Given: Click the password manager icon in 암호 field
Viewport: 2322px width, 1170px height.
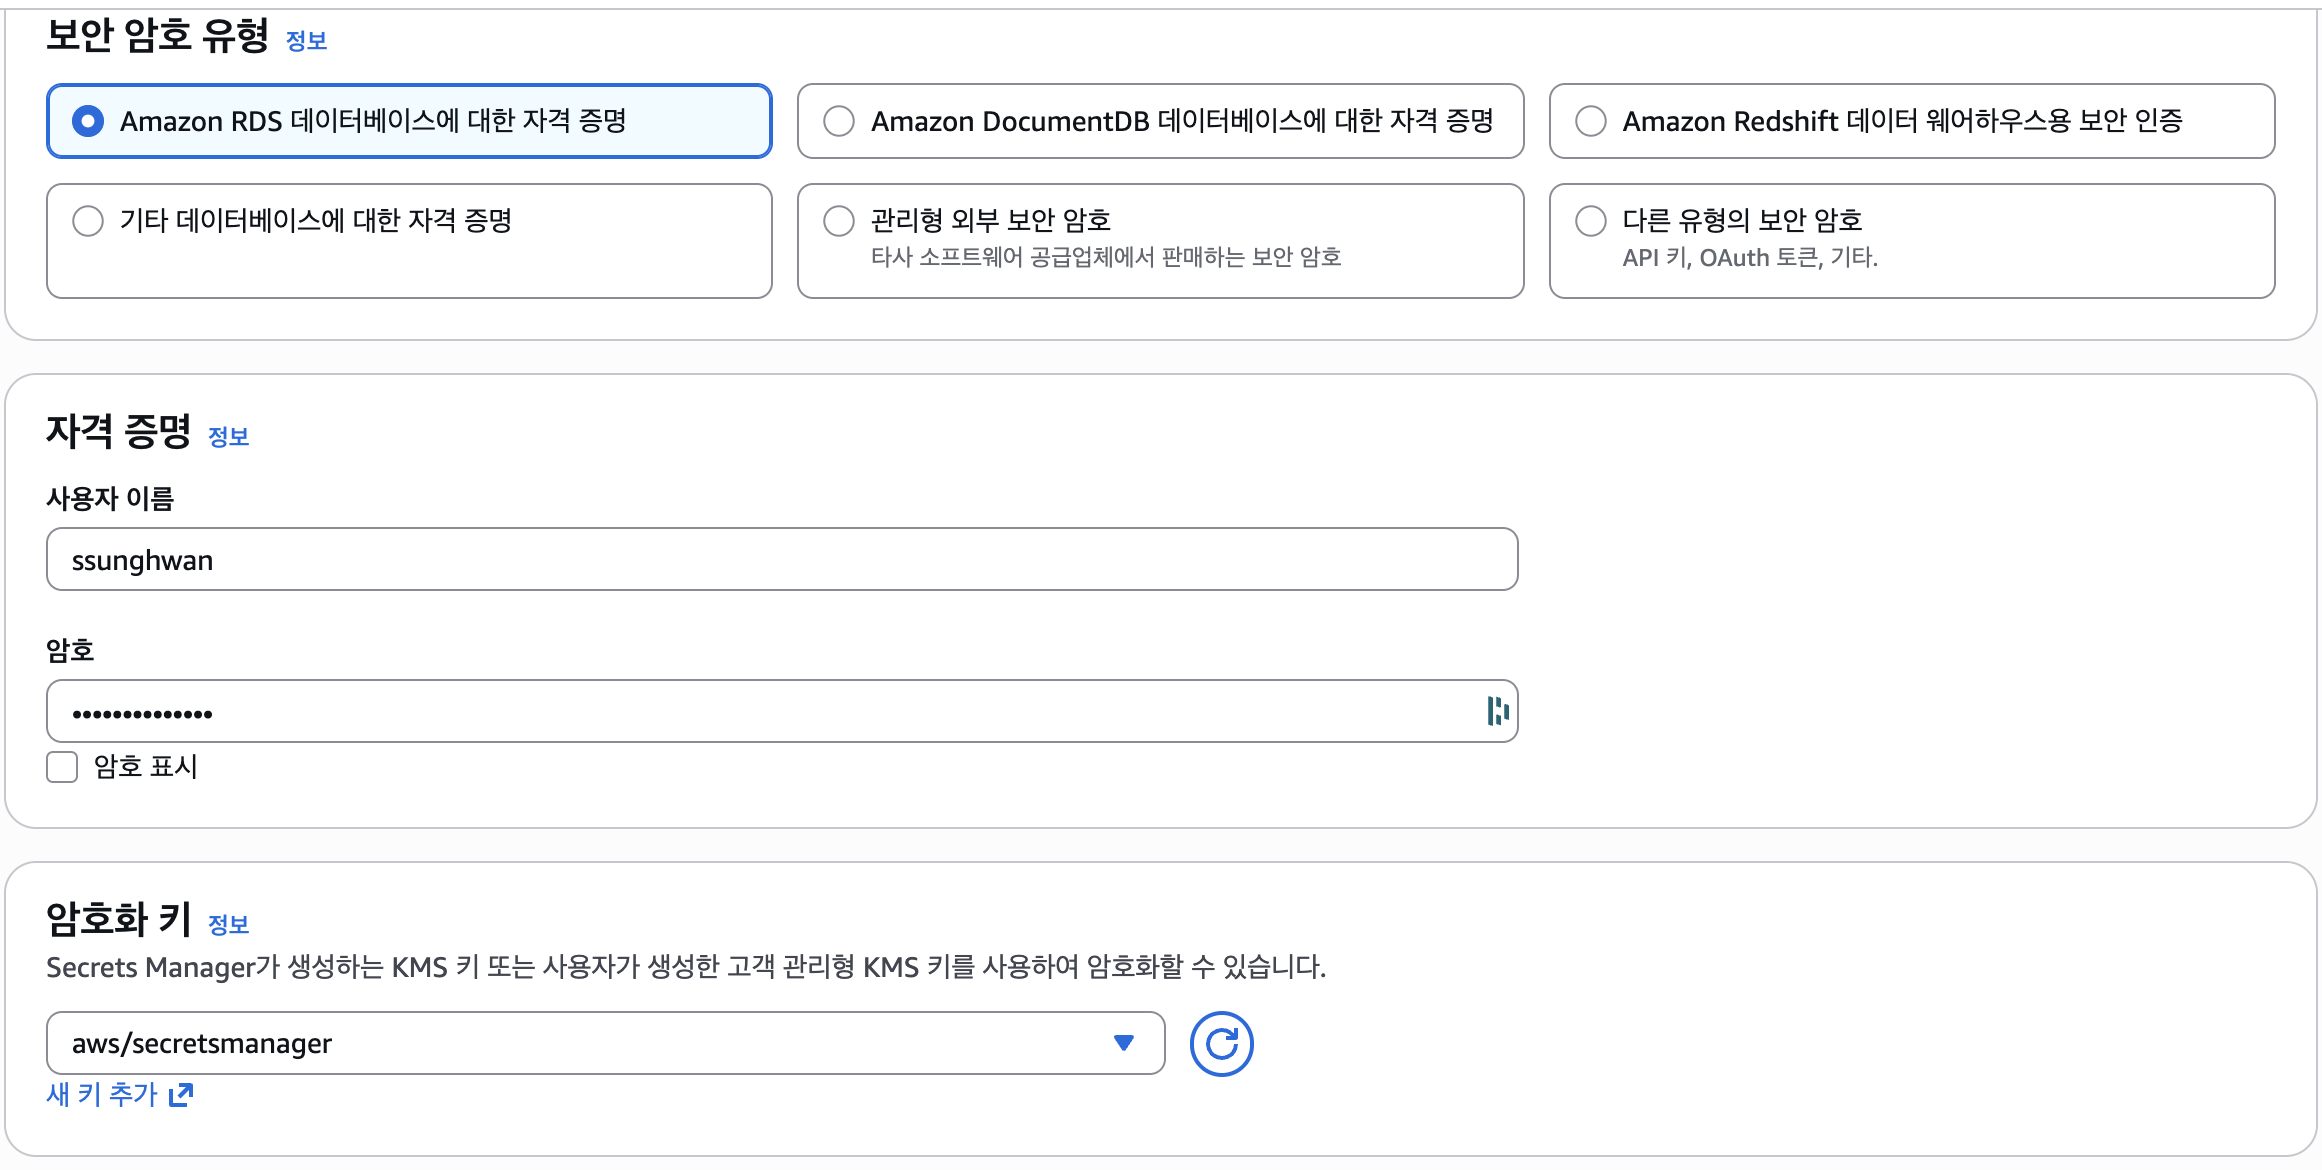Looking at the screenshot, I should coord(1497,711).
